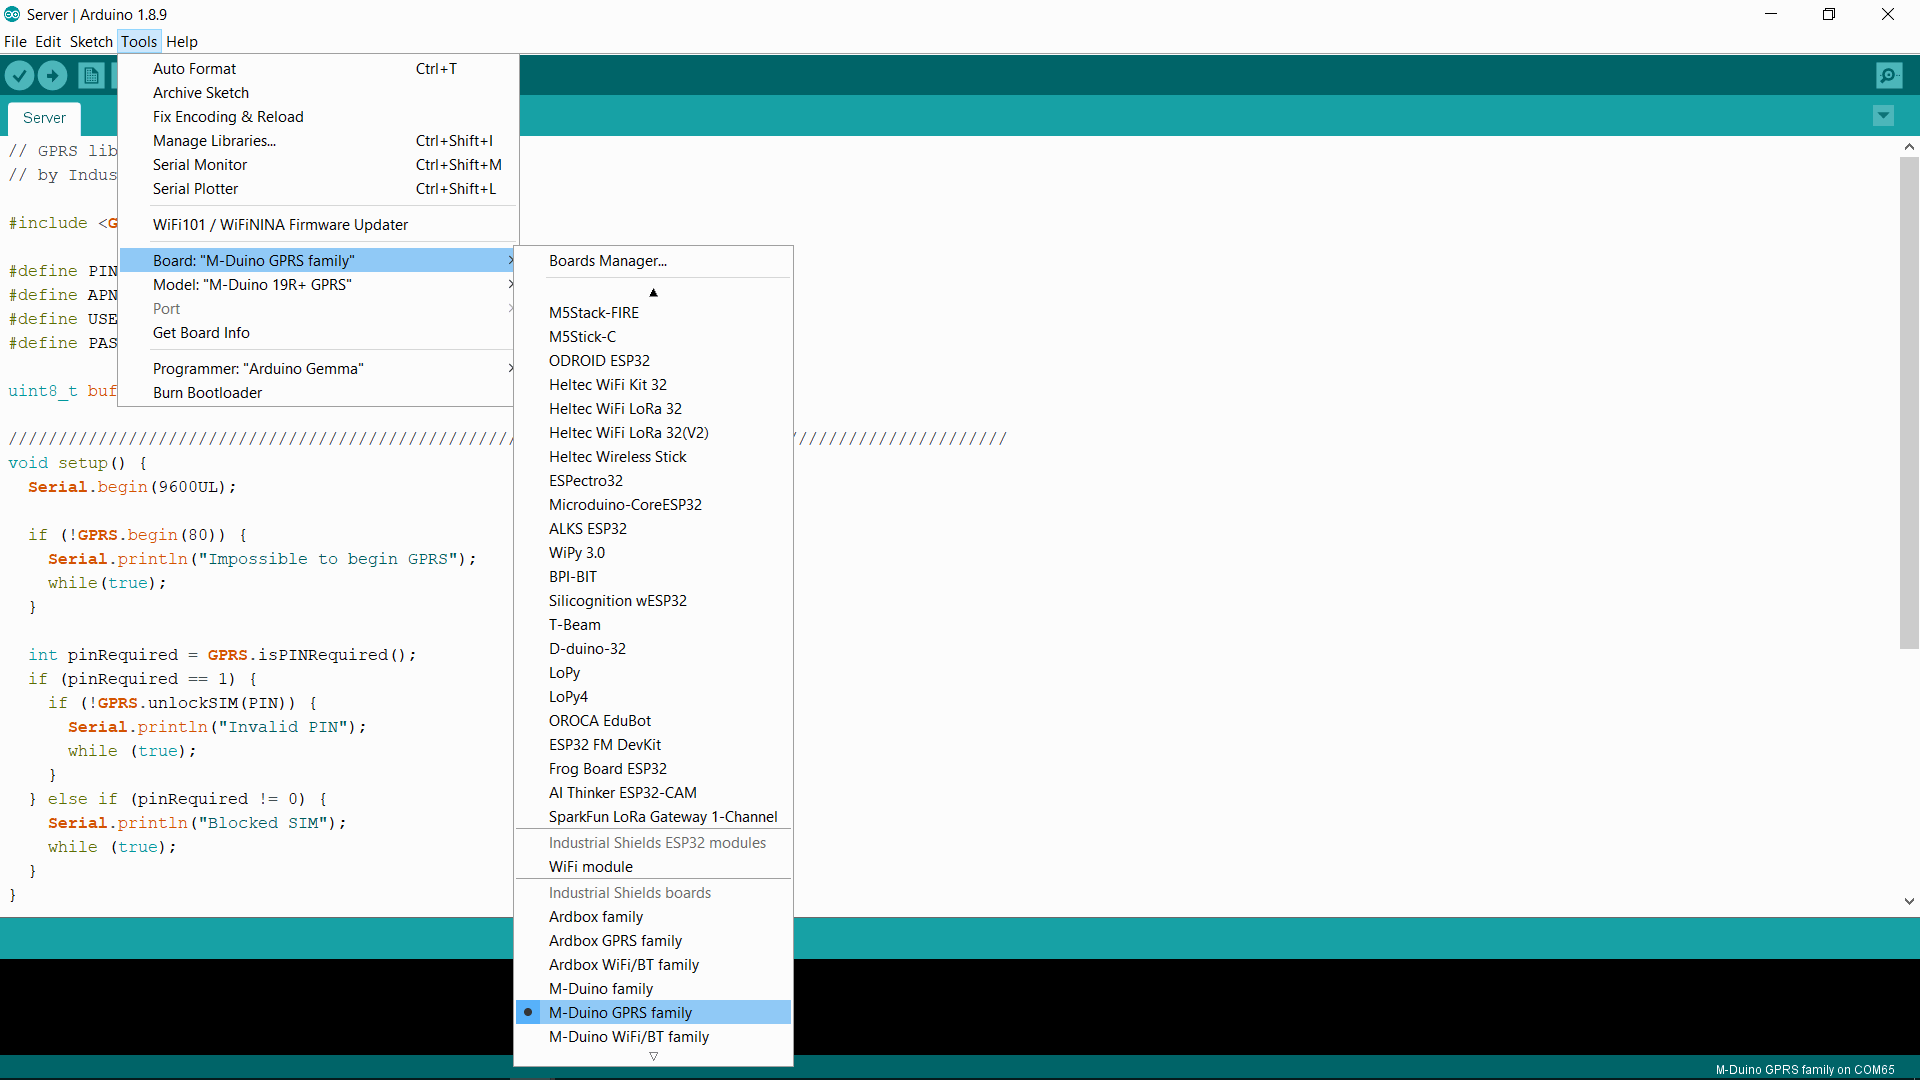
Task: Select the LoPy board
Action: coord(654,672)
